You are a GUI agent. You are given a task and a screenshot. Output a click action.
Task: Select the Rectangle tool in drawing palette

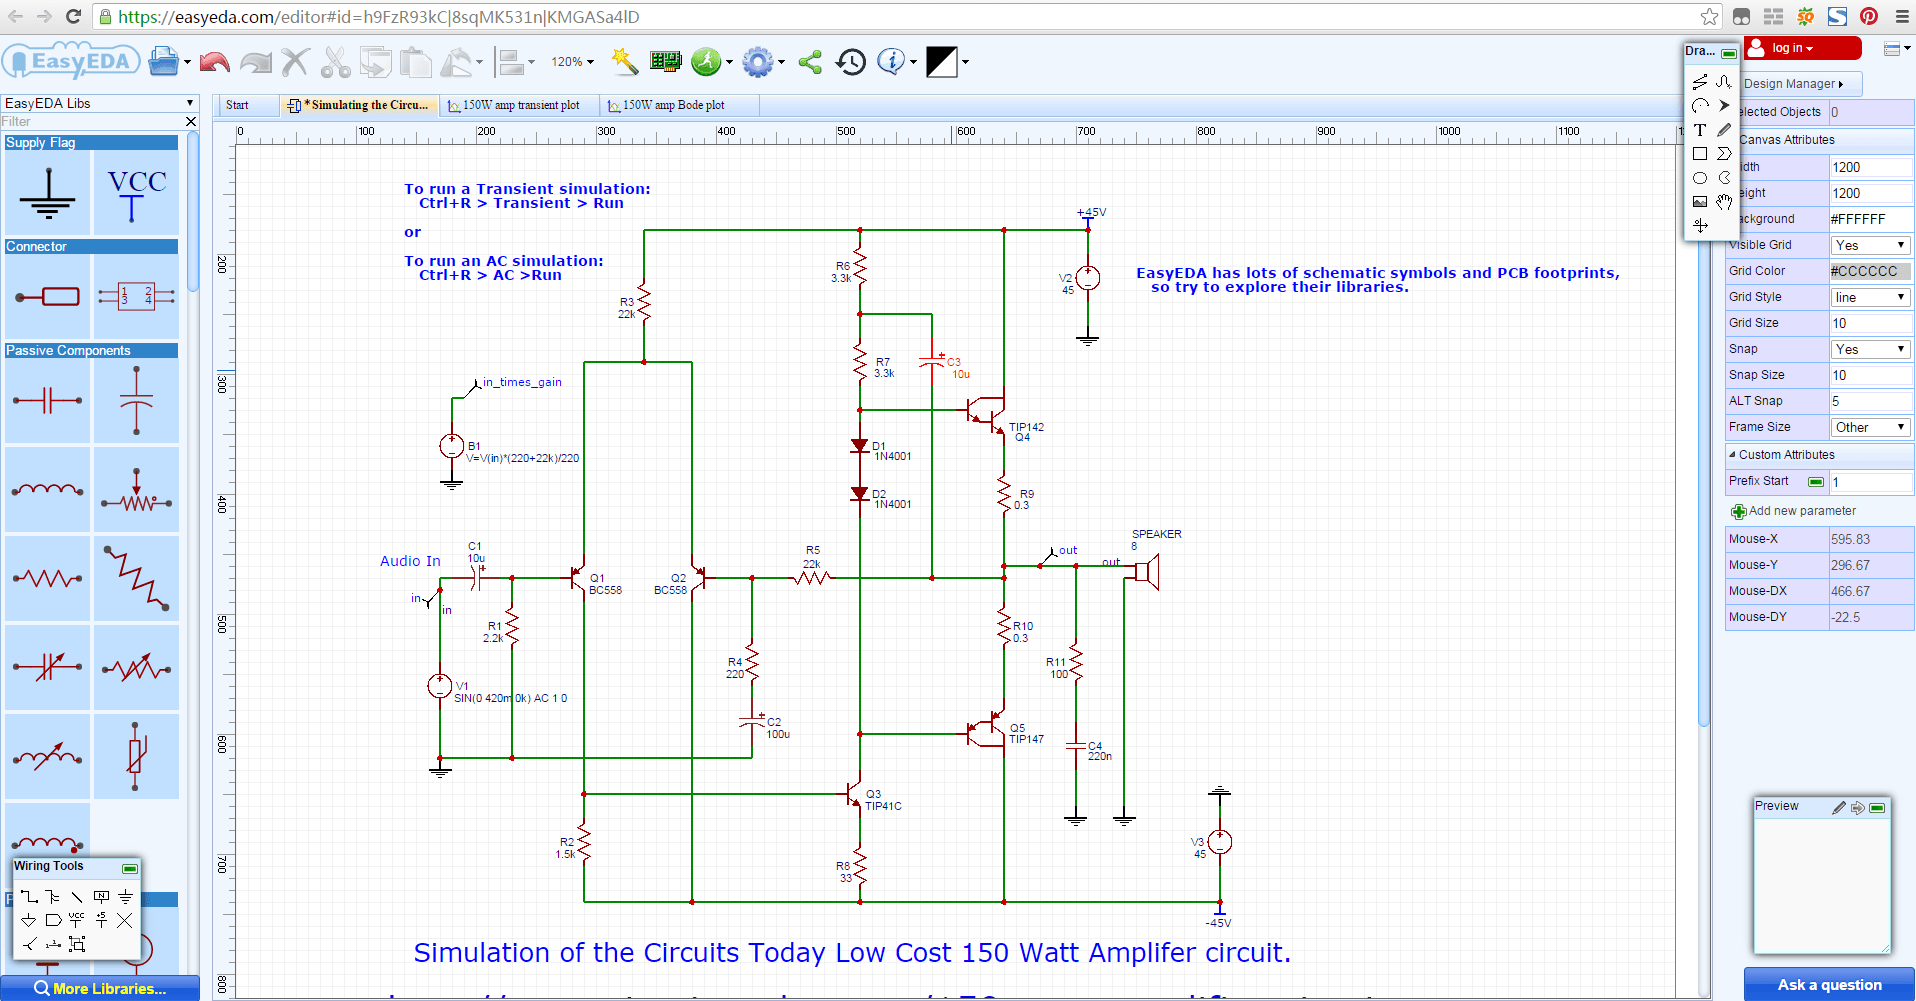point(1700,153)
